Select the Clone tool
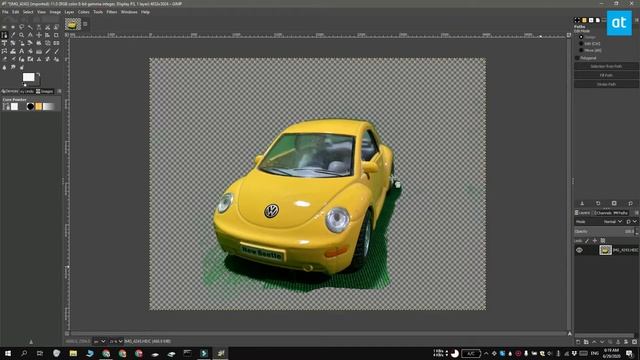This screenshot has width=640, height=360. tap(39, 60)
